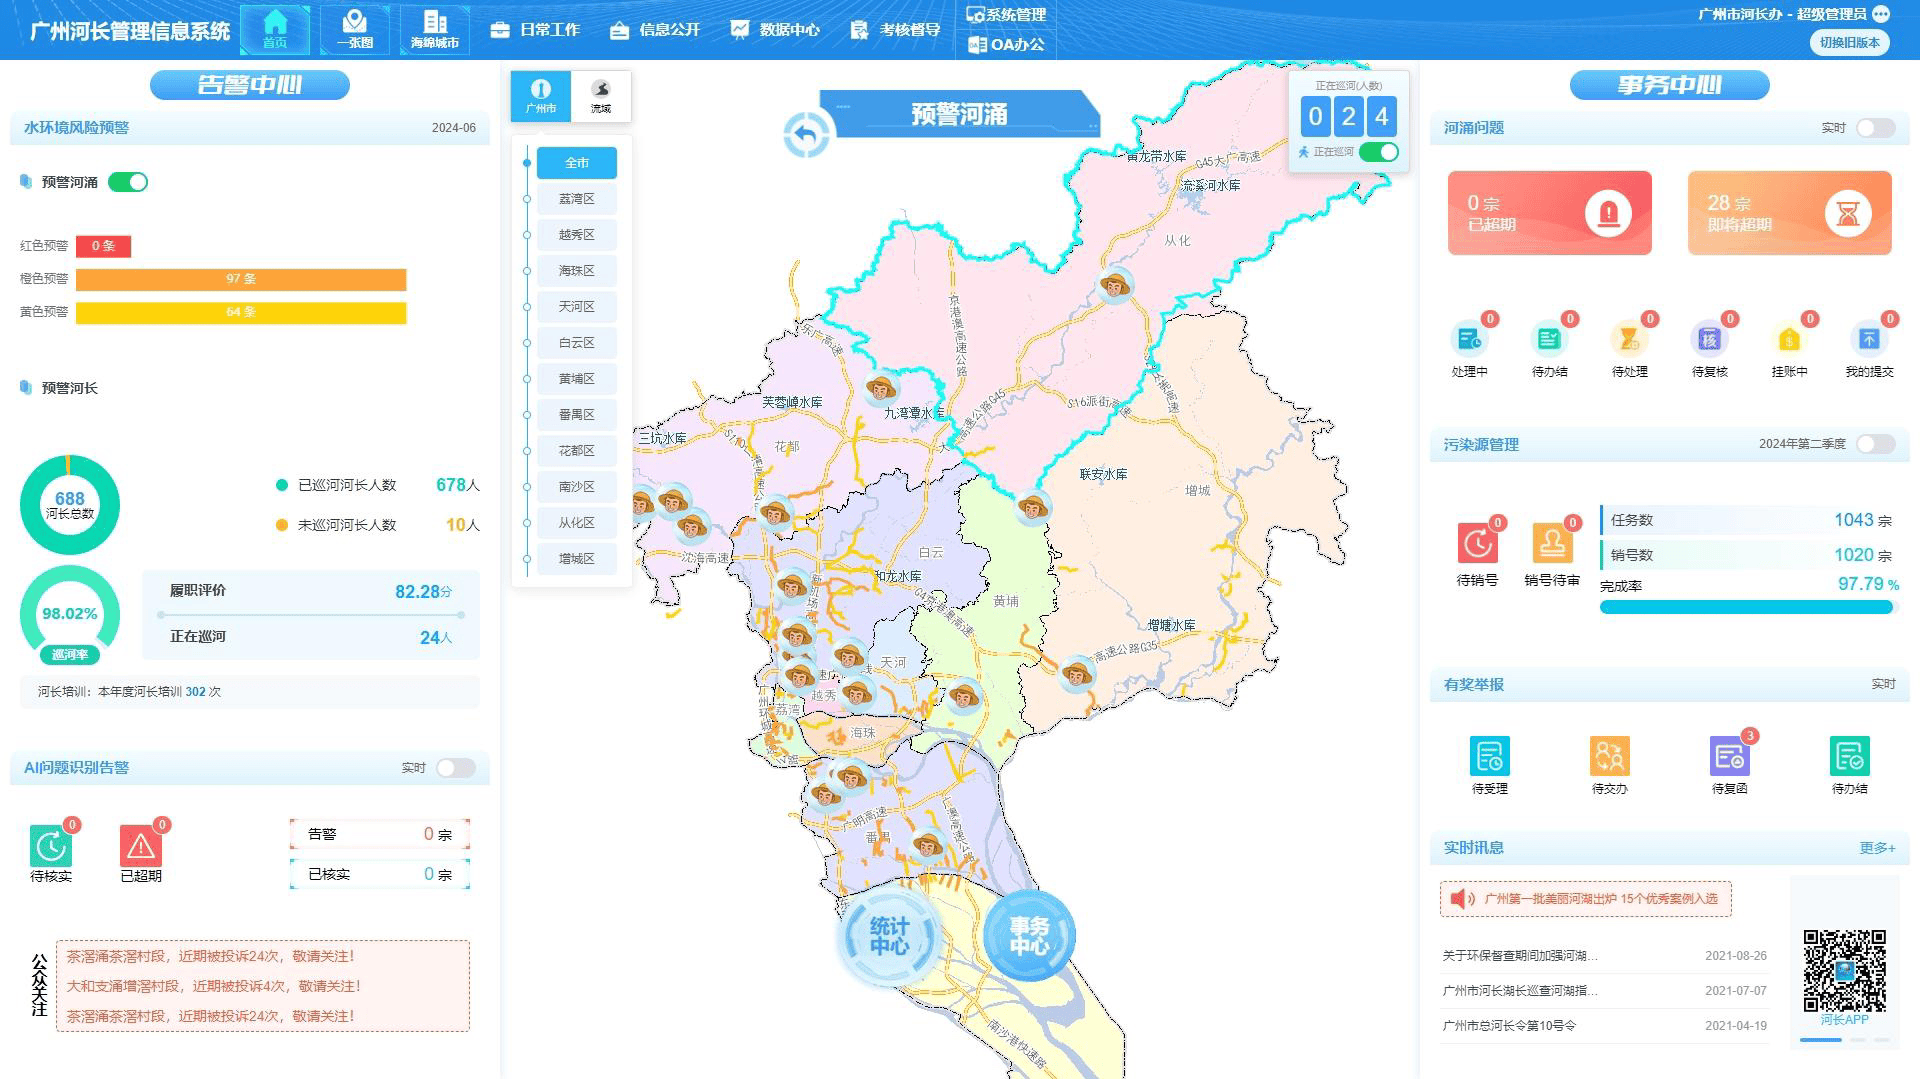1920x1079 pixels.
Task: Open the 更多+ news link
Action: tap(1877, 848)
